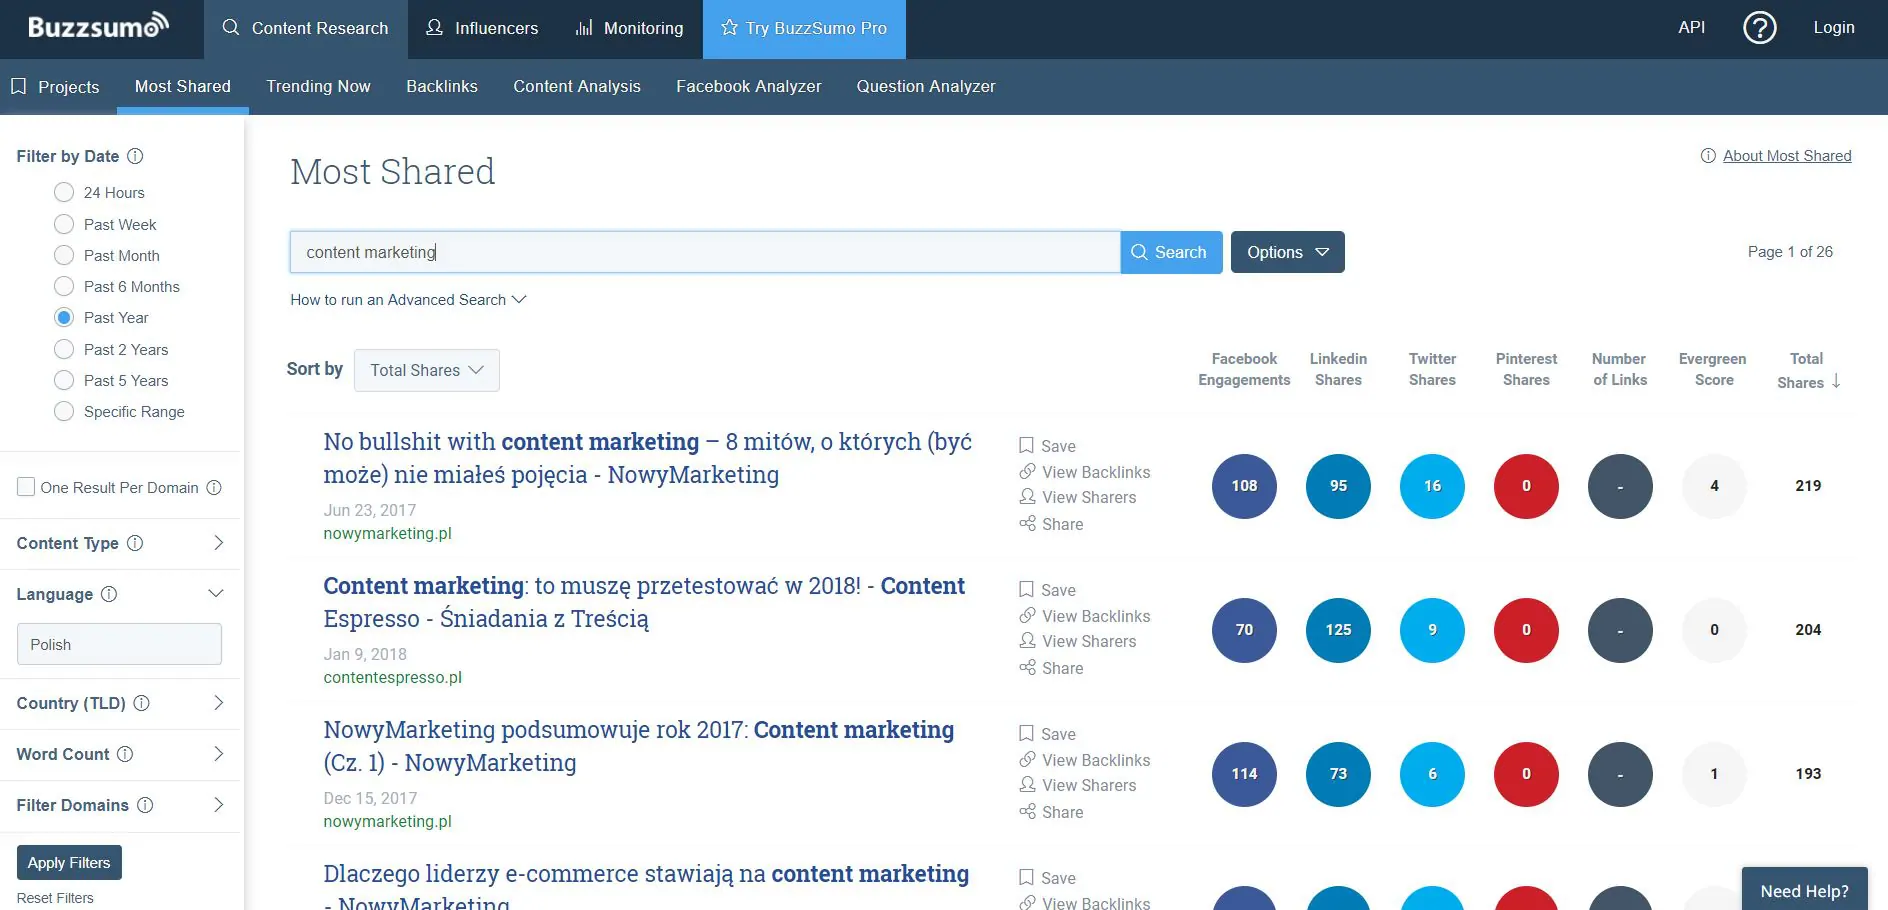1888x910 pixels.
Task: Go to the Projects tab
Action: 56,86
